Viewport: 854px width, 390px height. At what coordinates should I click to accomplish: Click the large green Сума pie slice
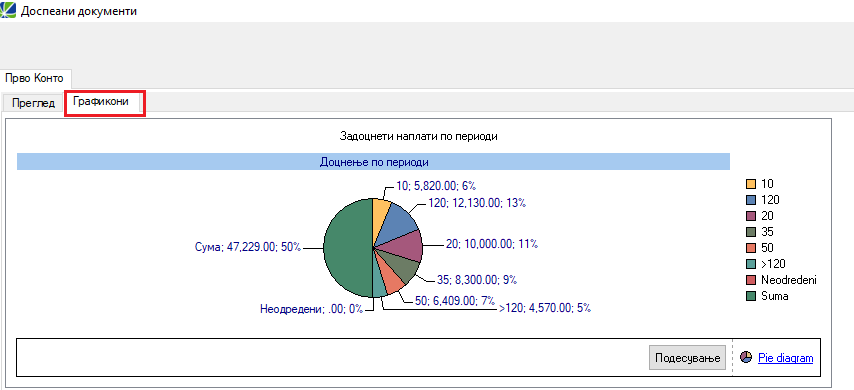(x=346, y=249)
